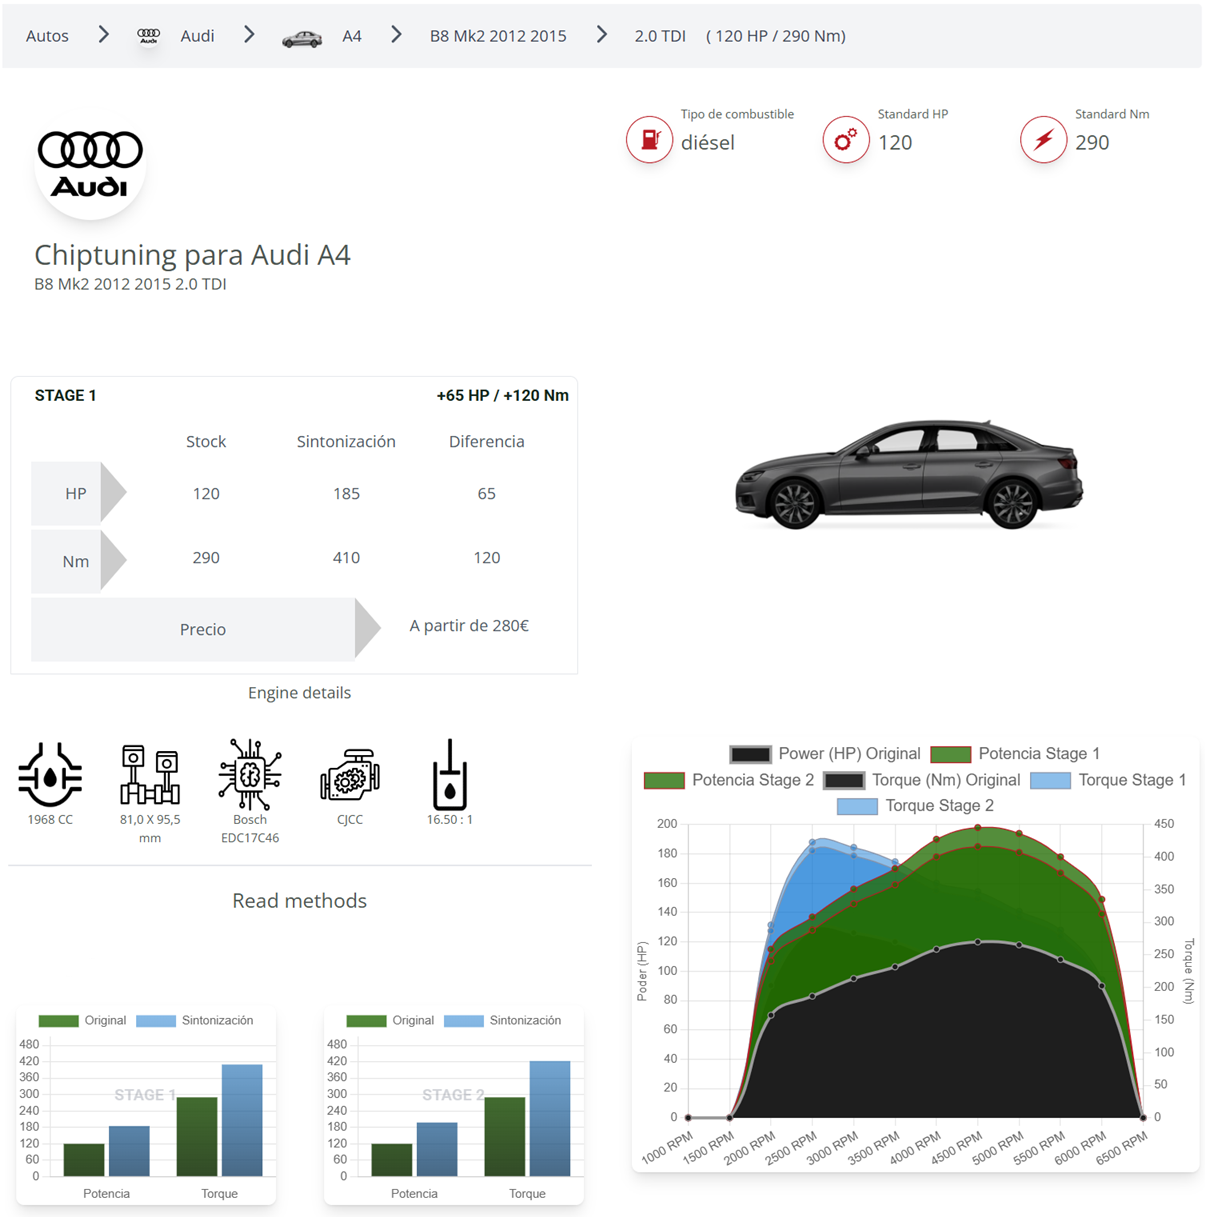Select B8 Mk2 2012 2015 breadcrumb
1205x1217 pixels.
[x=498, y=36]
